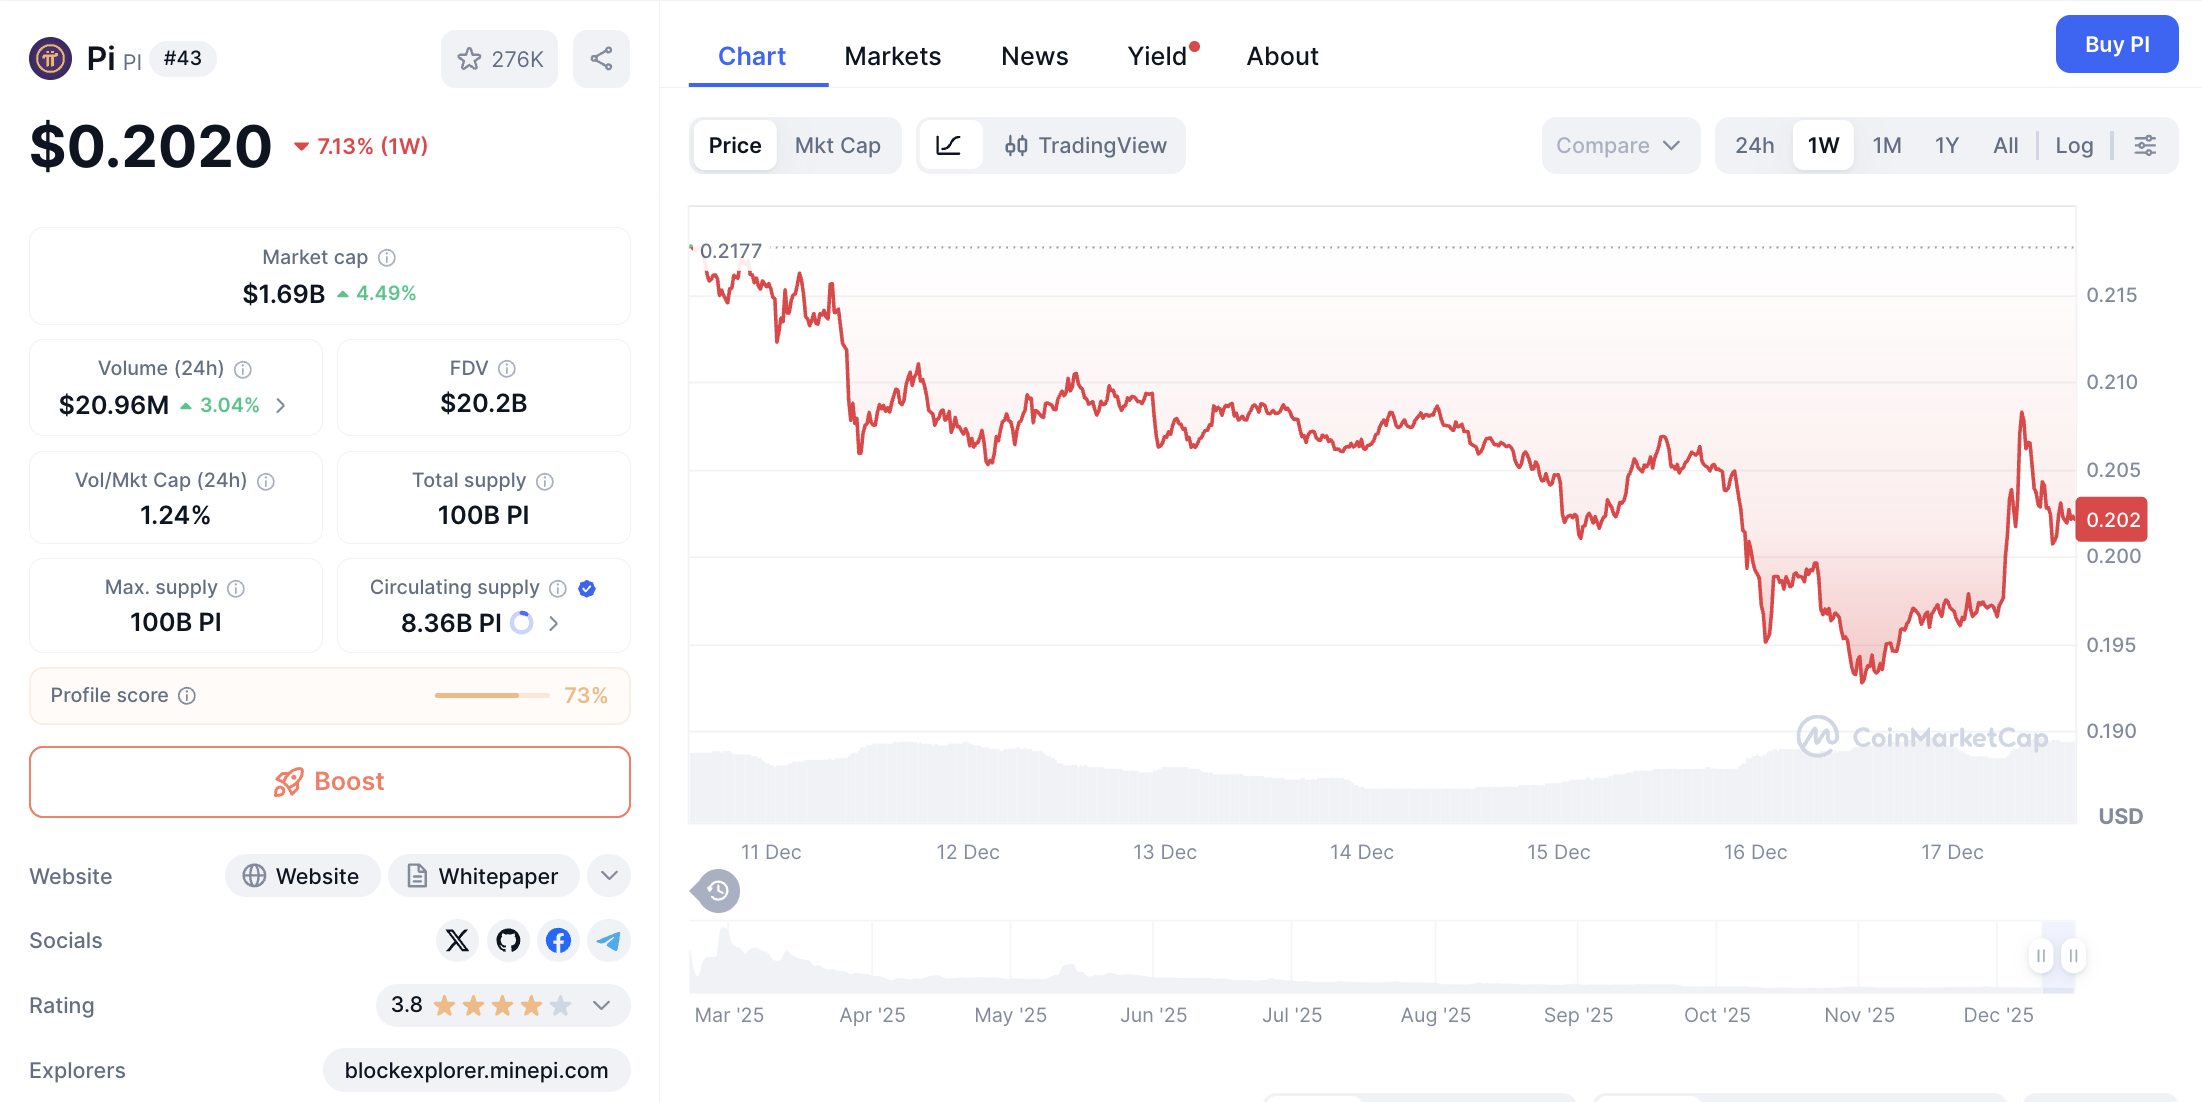2202x1102 pixels.
Task: Open blockexplorer.minepi.com explorer link
Action: coord(476,1070)
